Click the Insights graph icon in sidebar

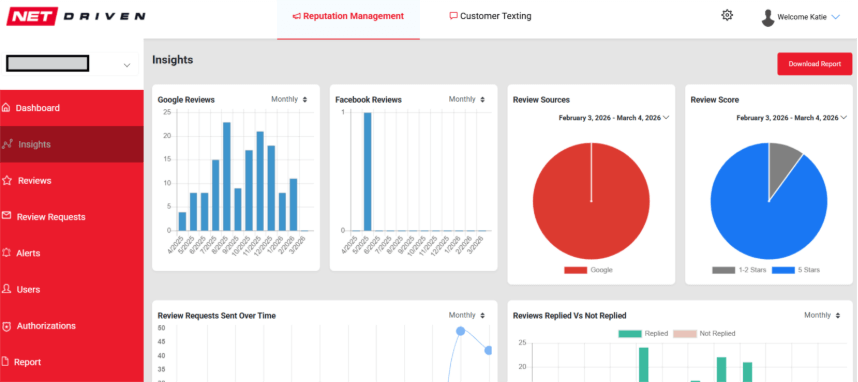(7, 144)
